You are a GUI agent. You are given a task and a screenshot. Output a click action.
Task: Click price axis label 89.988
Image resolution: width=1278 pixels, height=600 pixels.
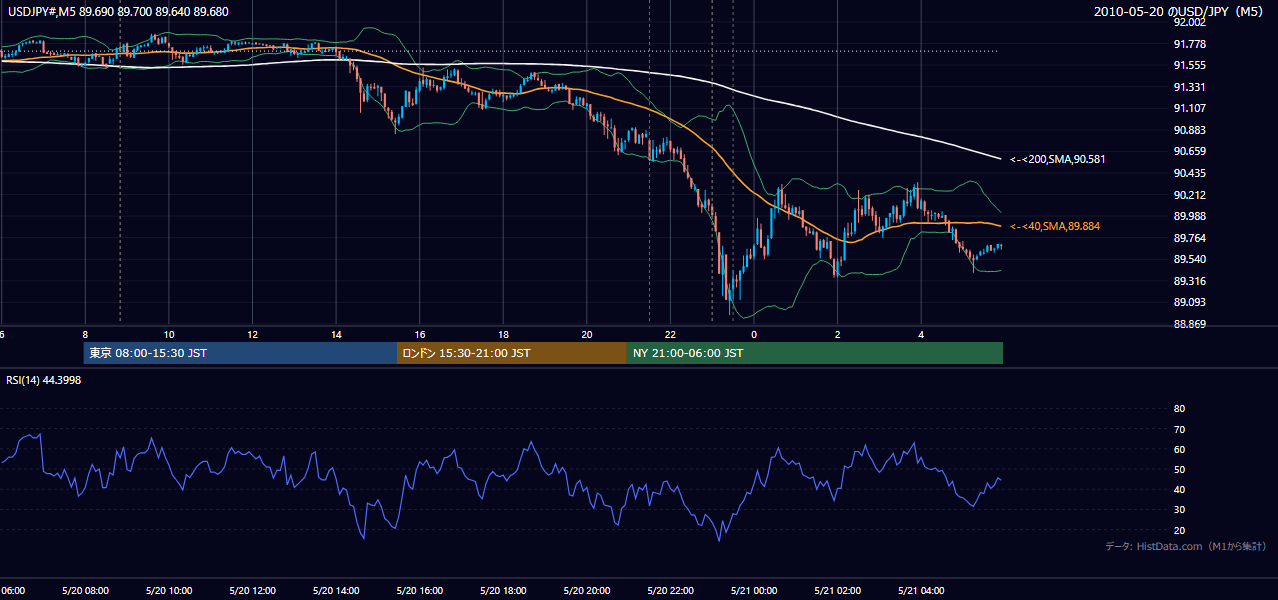1188,216
